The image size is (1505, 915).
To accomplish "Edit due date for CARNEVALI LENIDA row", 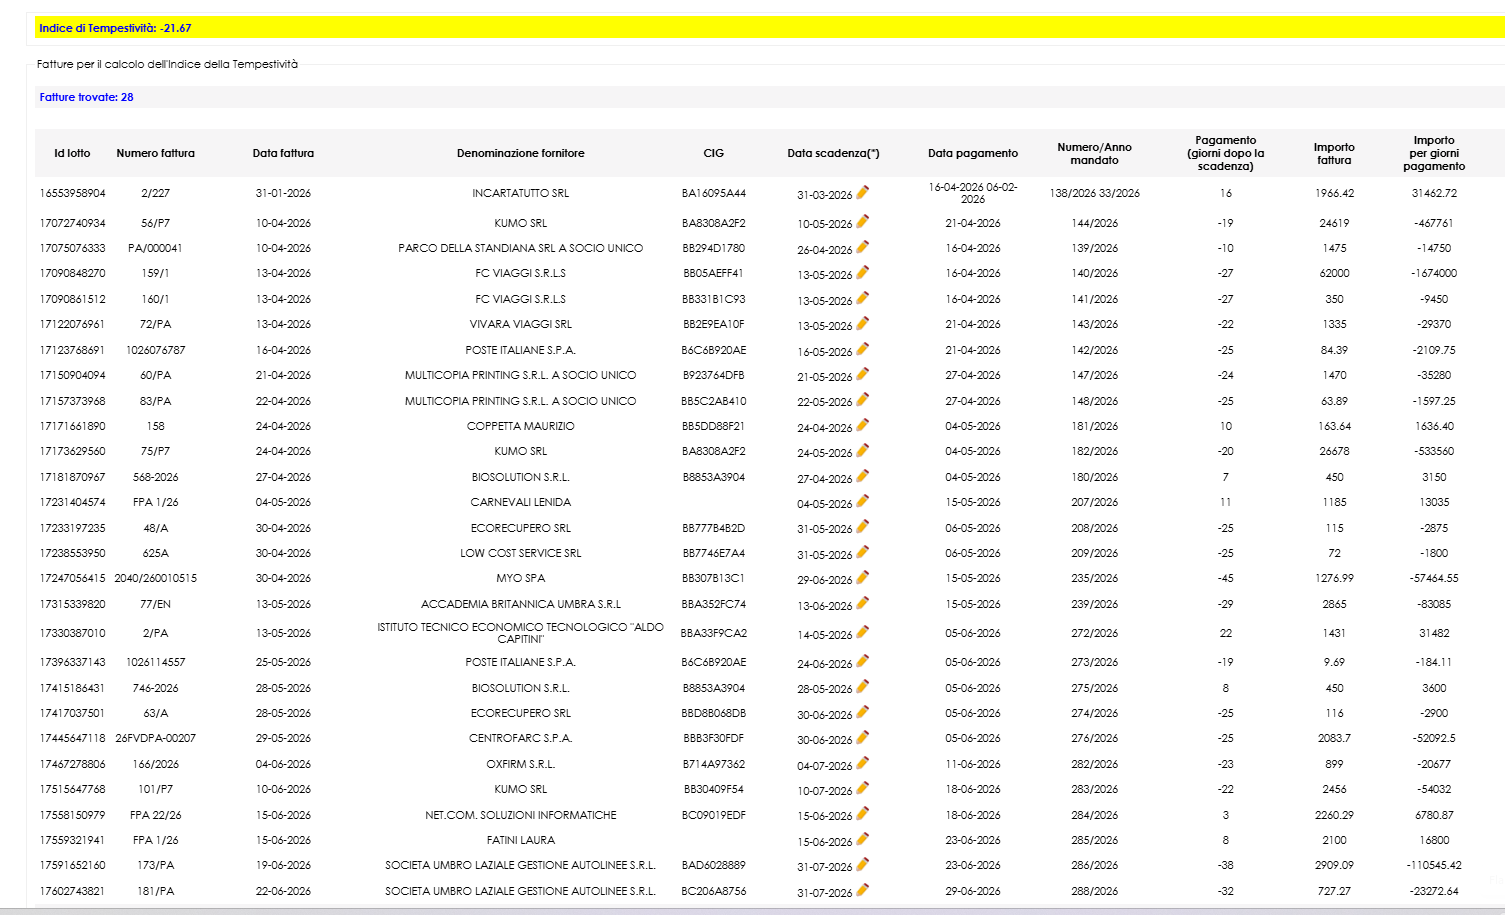I will point(862,501).
